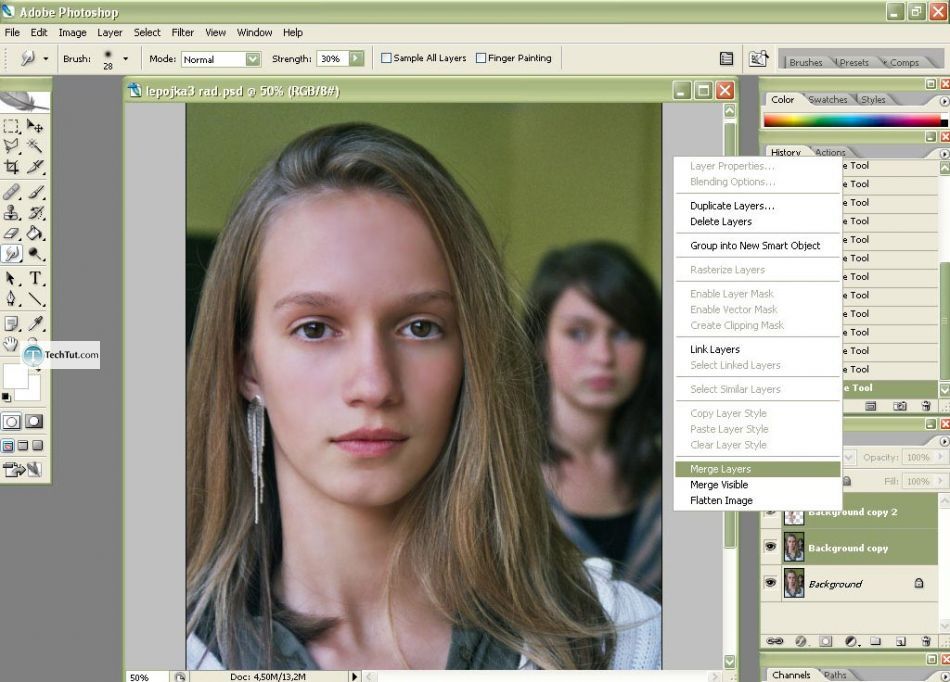
Task: Select the Dodge tool
Action: 35,253
